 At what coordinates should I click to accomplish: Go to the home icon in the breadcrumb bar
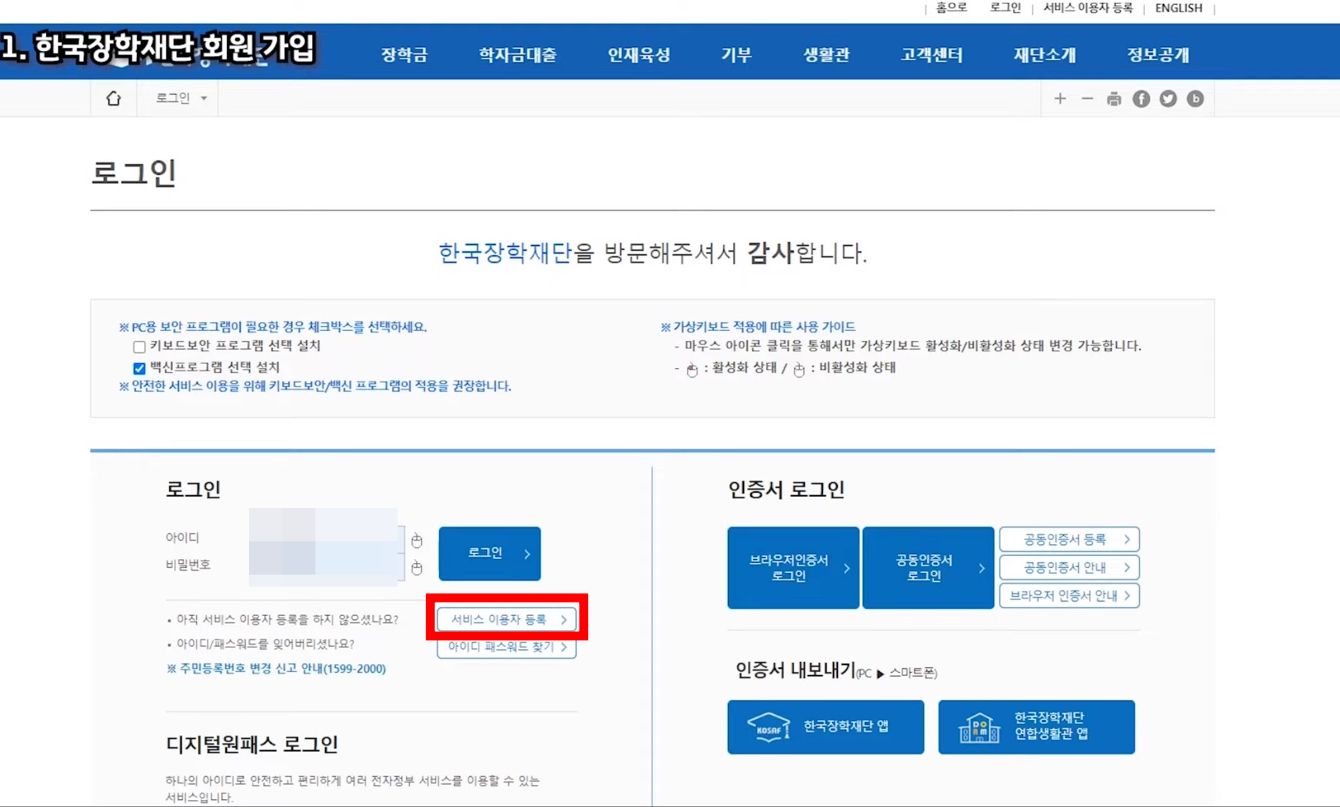pyautogui.click(x=113, y=98)
